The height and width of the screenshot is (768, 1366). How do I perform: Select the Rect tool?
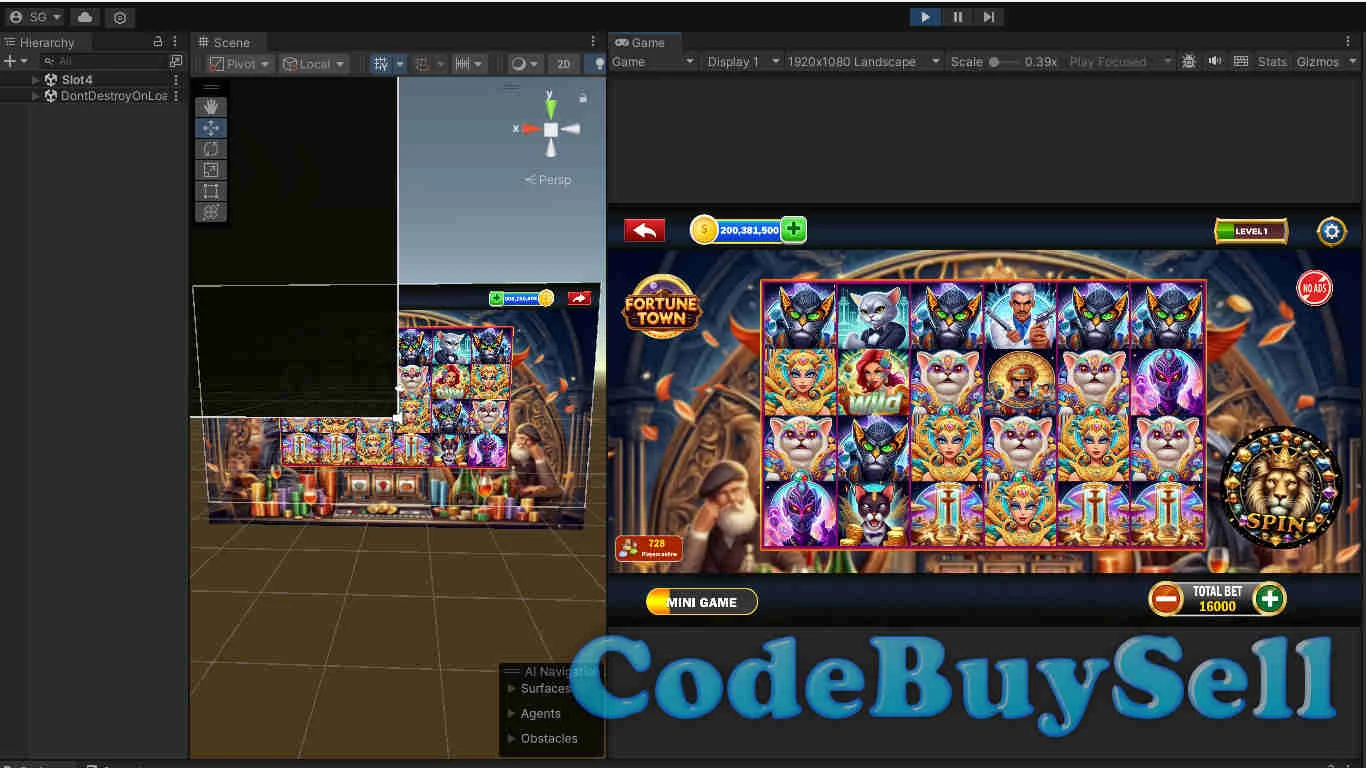click(211, 191)
